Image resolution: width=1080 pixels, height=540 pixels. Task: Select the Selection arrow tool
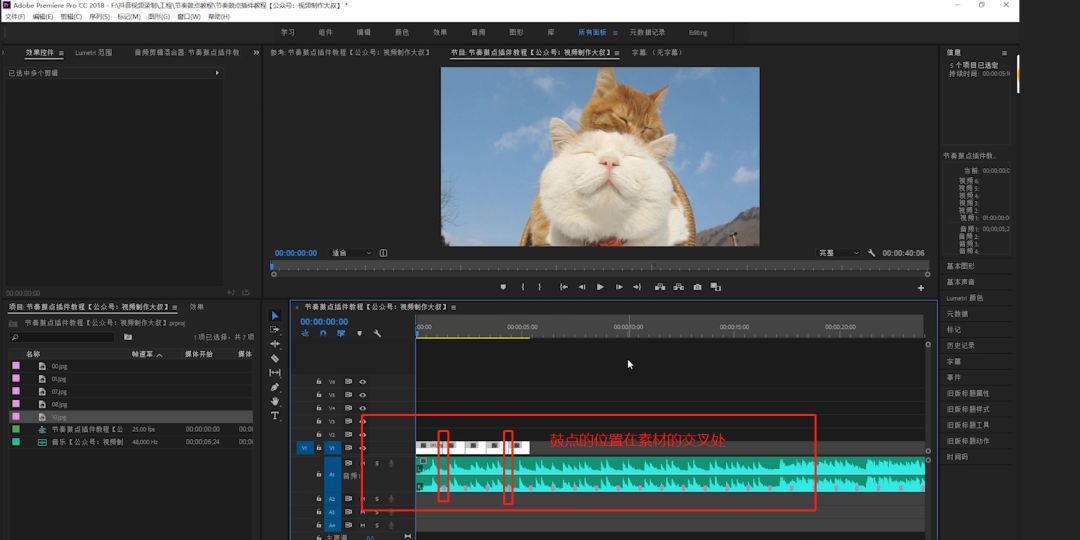pos(275,315)
